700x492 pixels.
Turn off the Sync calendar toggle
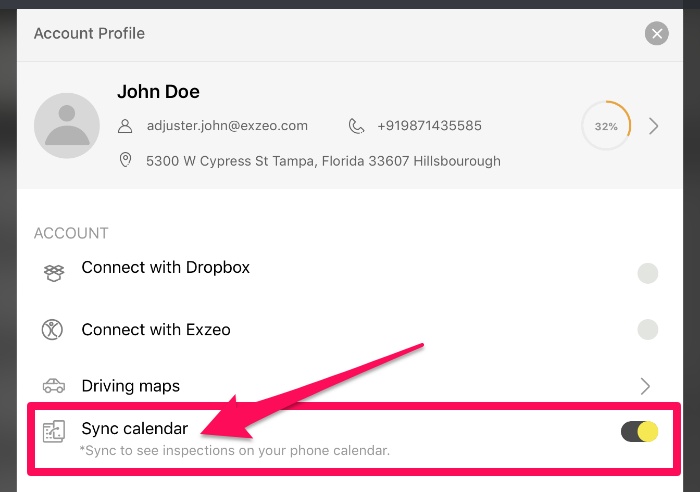pos(639,431)
